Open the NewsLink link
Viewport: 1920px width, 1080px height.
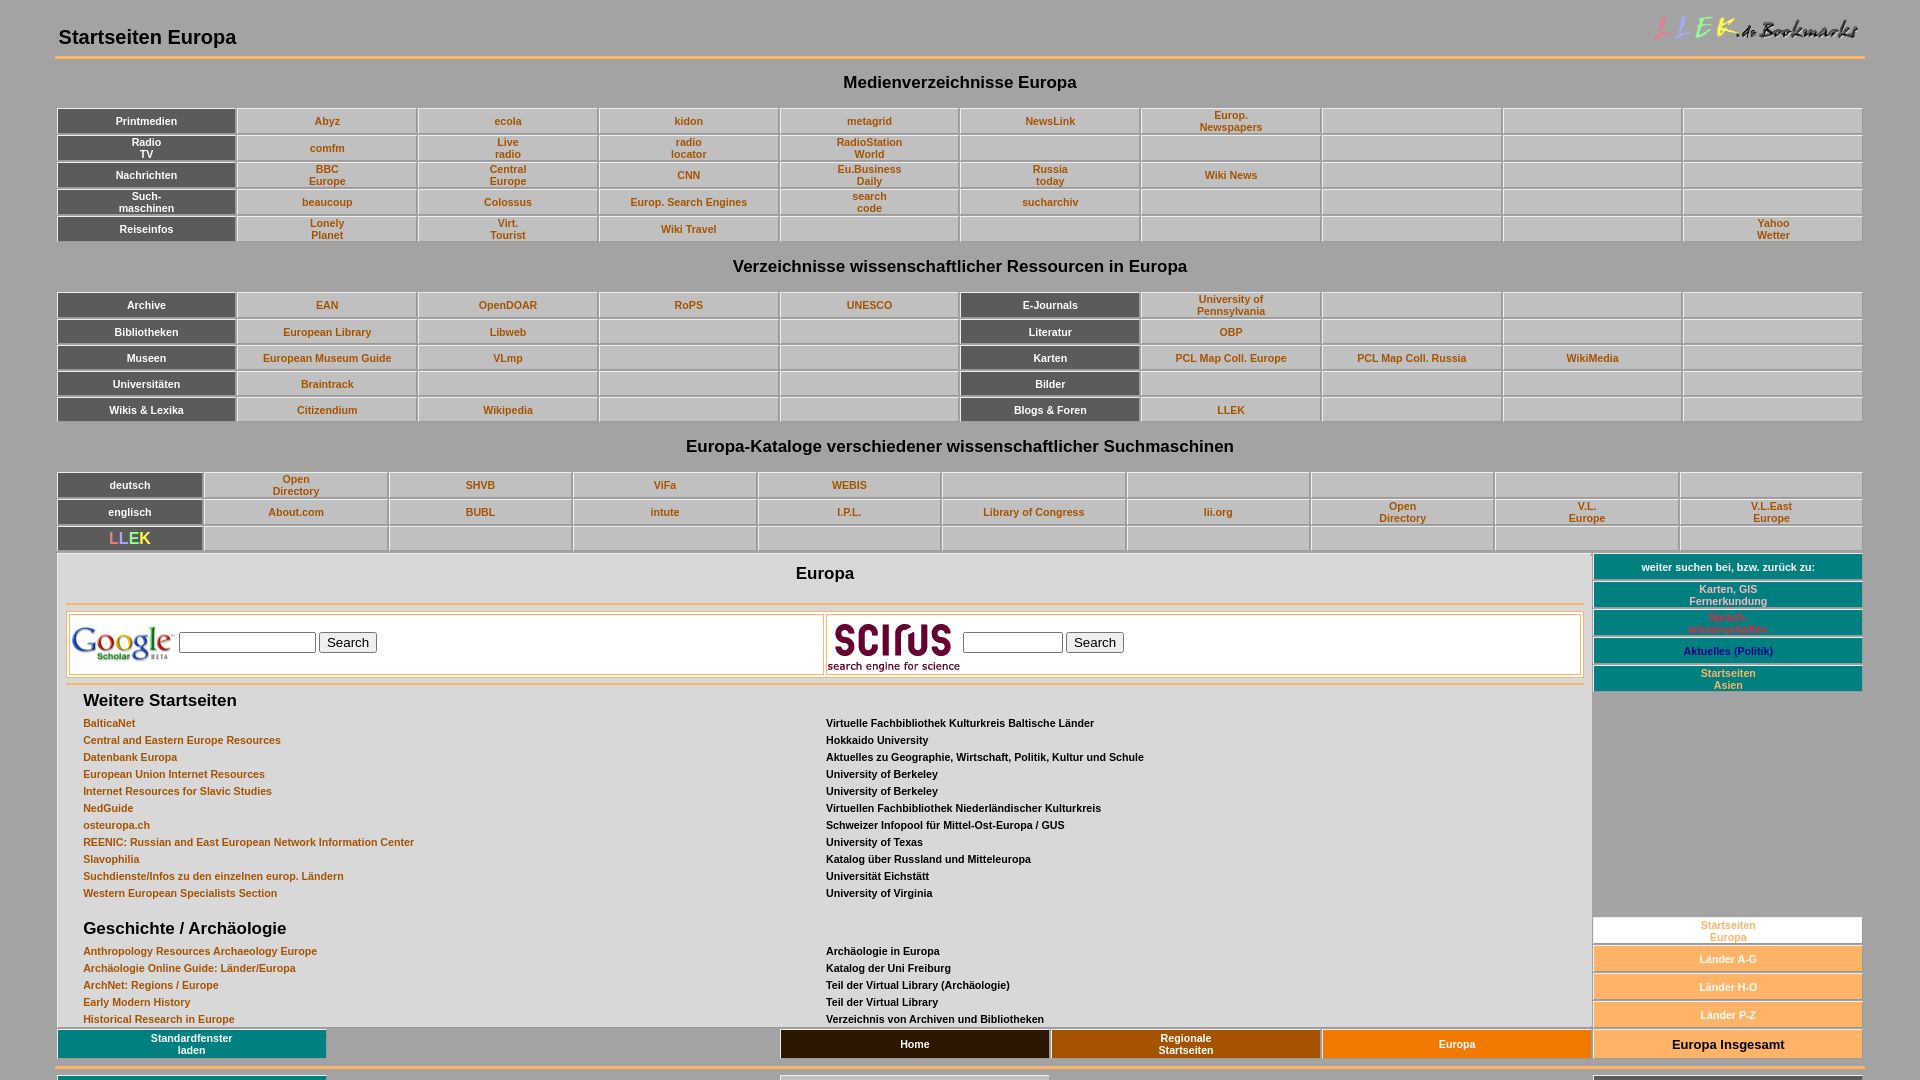click(1050, 121)
